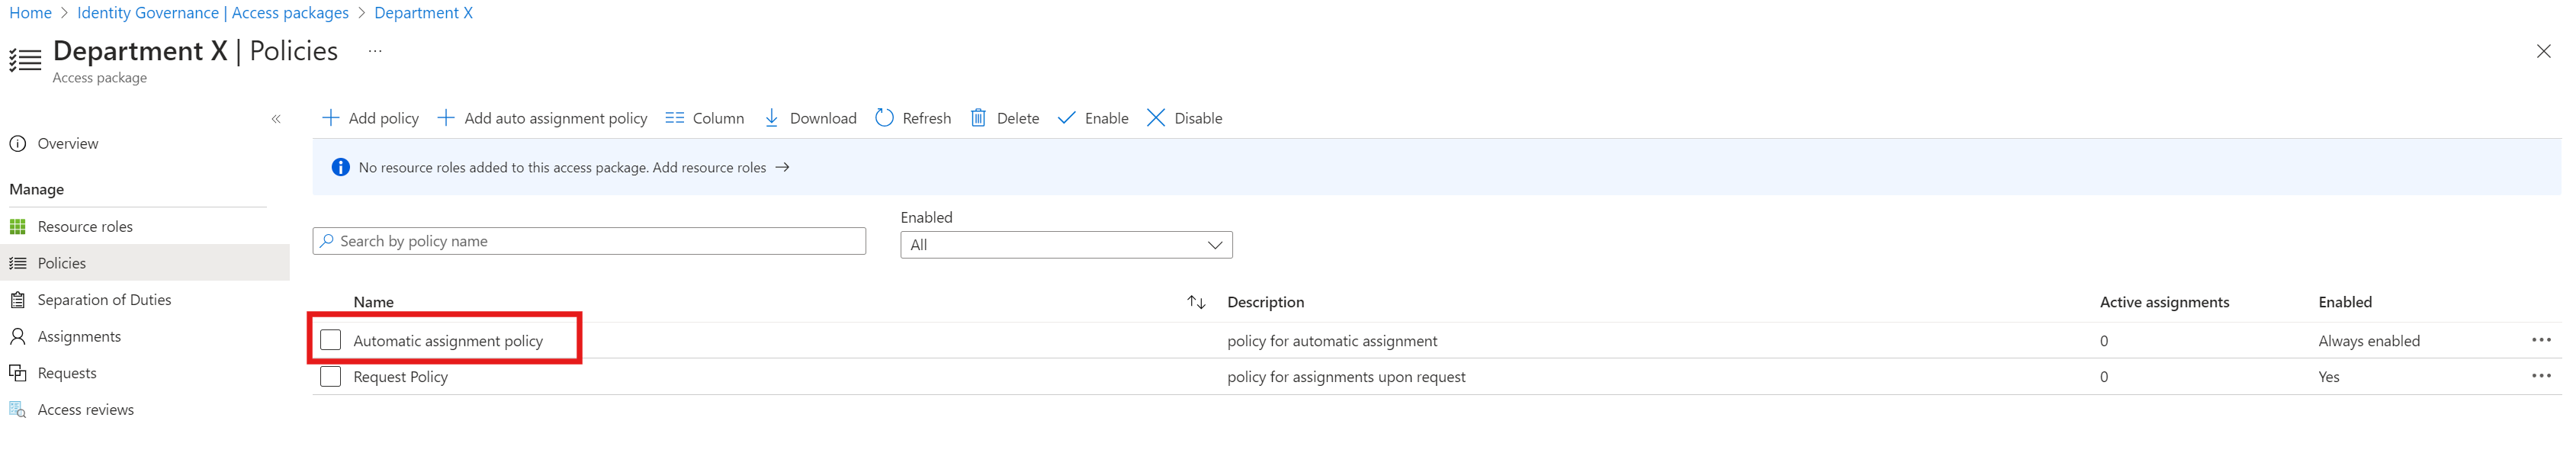Screen dimensions: 2576x453
Task: Go to Separation of Duties
Action: tap(104, 300)
